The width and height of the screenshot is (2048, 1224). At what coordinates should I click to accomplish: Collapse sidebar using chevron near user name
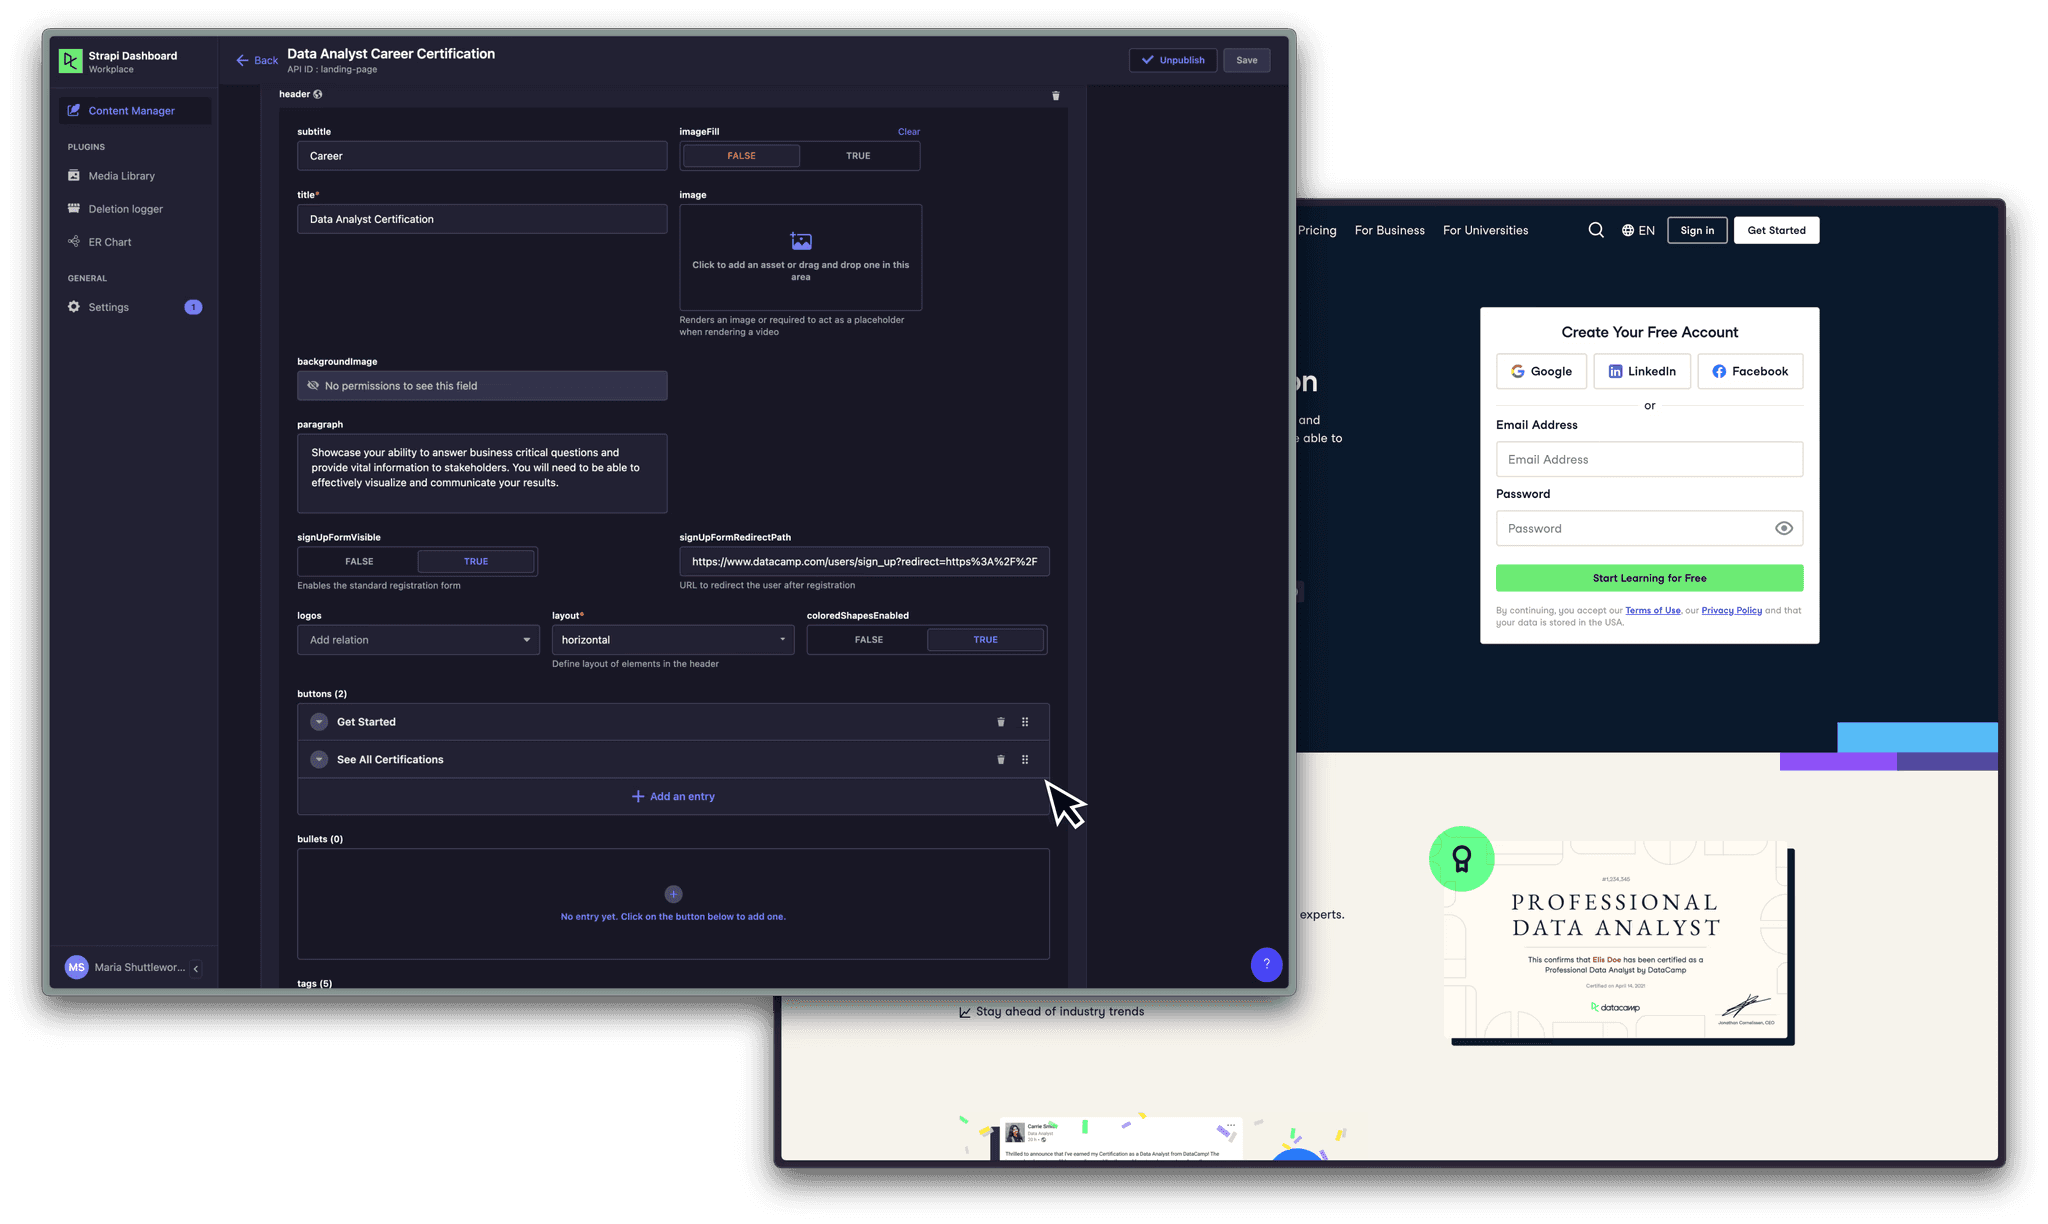coord(196,968)
